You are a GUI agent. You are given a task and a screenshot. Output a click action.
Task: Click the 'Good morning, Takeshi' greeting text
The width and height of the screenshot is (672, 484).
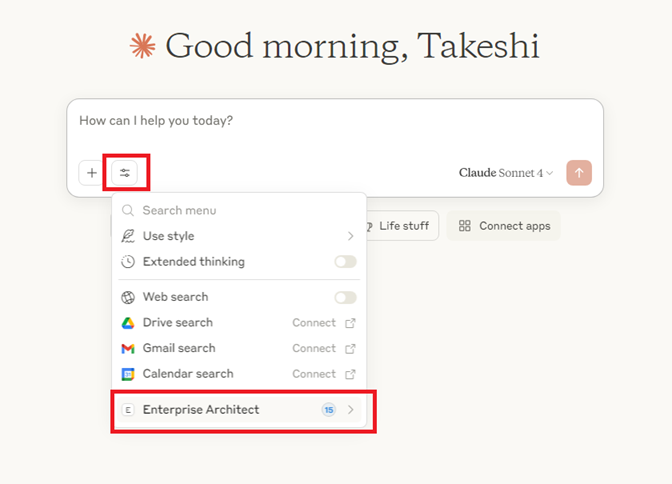(x=352, y=46)
